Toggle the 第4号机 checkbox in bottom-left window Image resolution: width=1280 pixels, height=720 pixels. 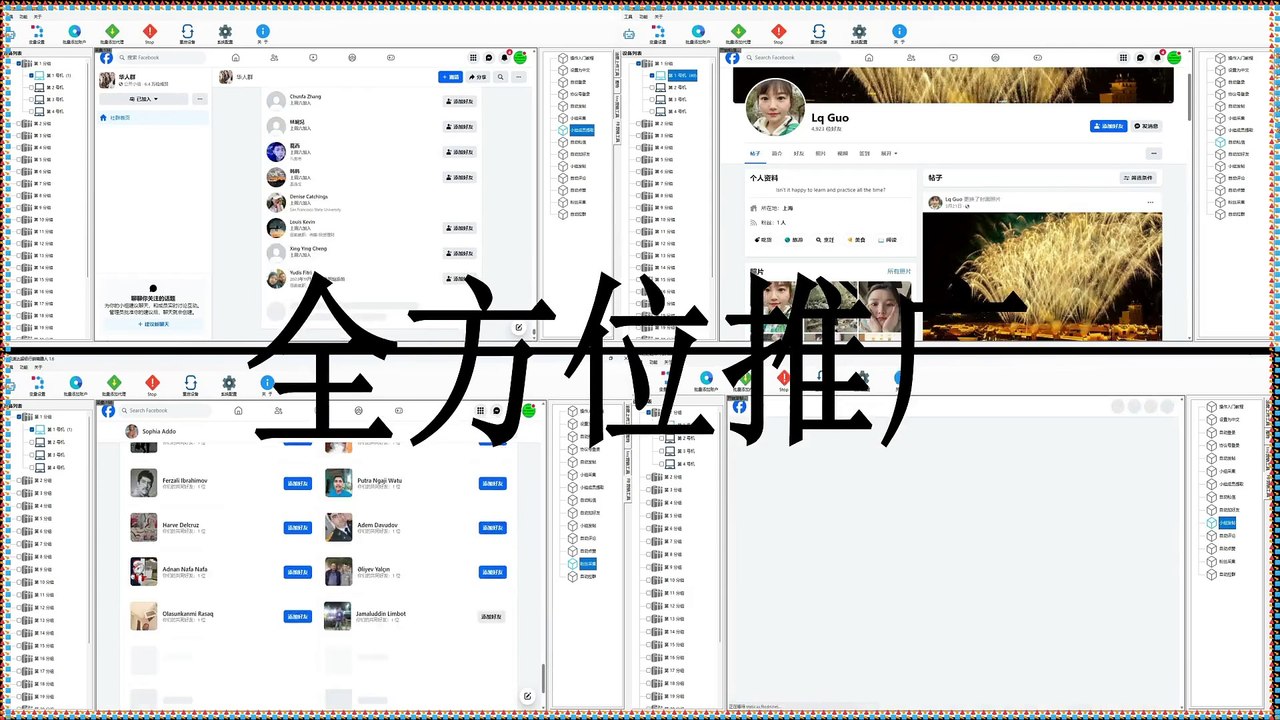pos(31,467)
